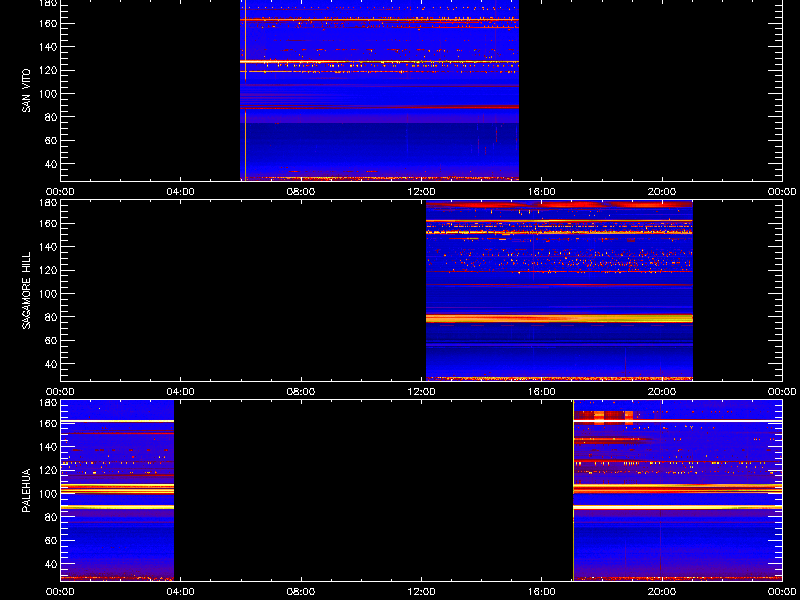Click the 16:00 time label below Sagamore Hill plot

point(542,392)
